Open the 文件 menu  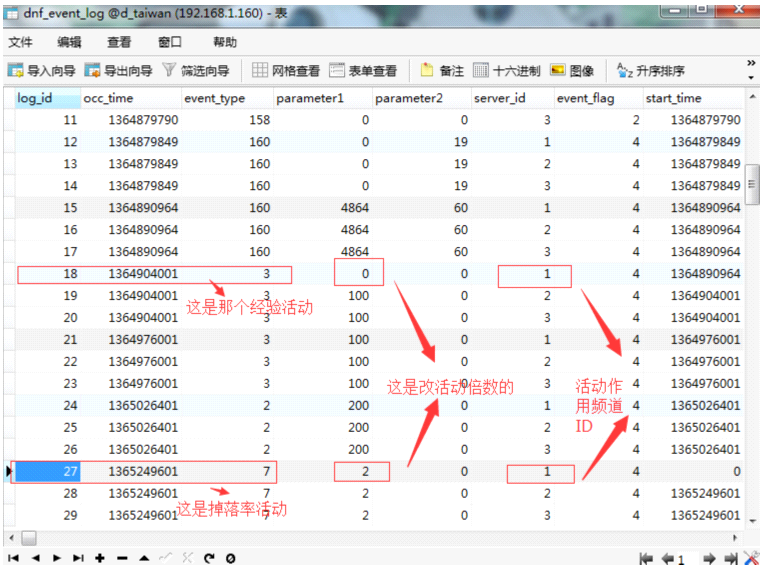(21, 42)
